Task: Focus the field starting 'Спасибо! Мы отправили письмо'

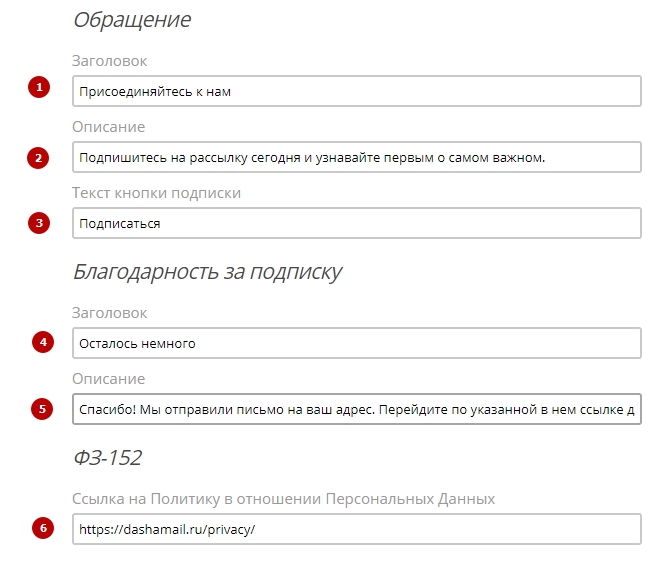Action: click(355, 409)
